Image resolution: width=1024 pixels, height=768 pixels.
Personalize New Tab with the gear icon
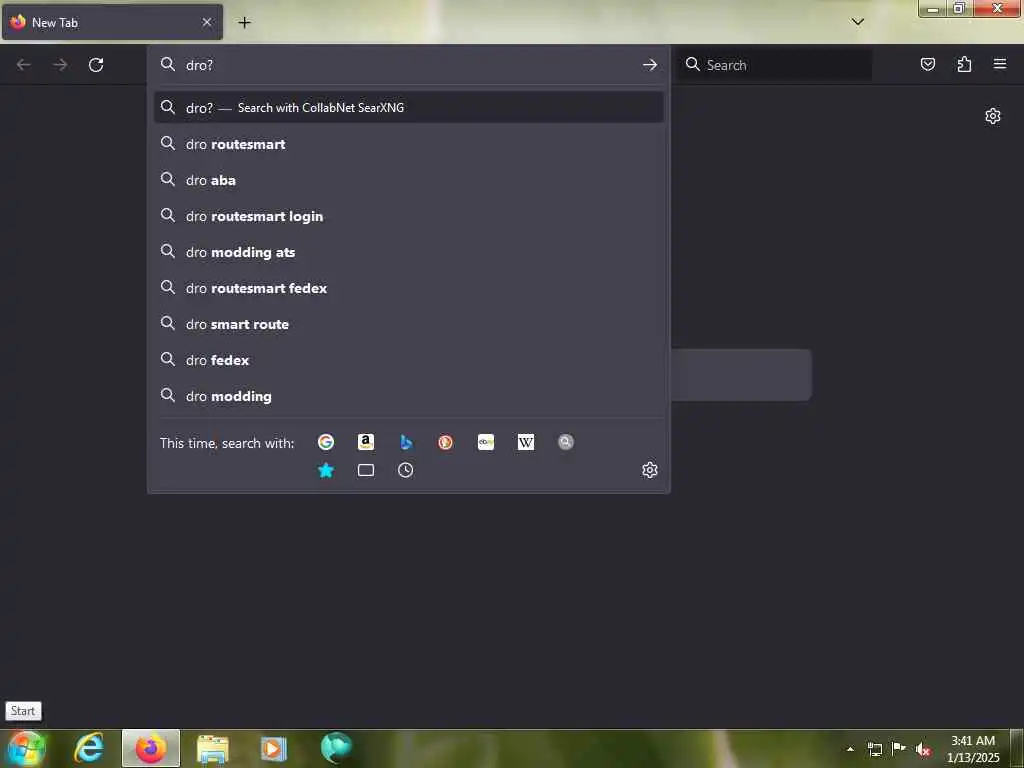pyautogui.click(x=993, y=116)
